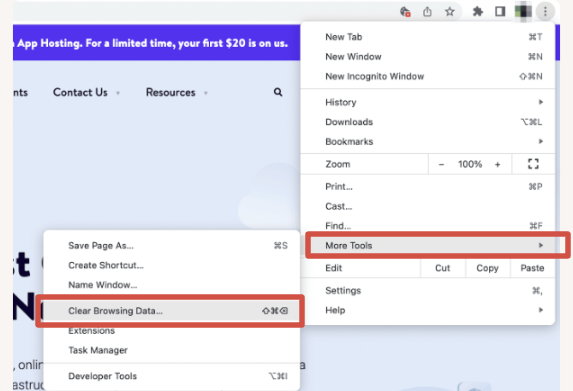Open the profile avatar in toolbar

[523, 12]
